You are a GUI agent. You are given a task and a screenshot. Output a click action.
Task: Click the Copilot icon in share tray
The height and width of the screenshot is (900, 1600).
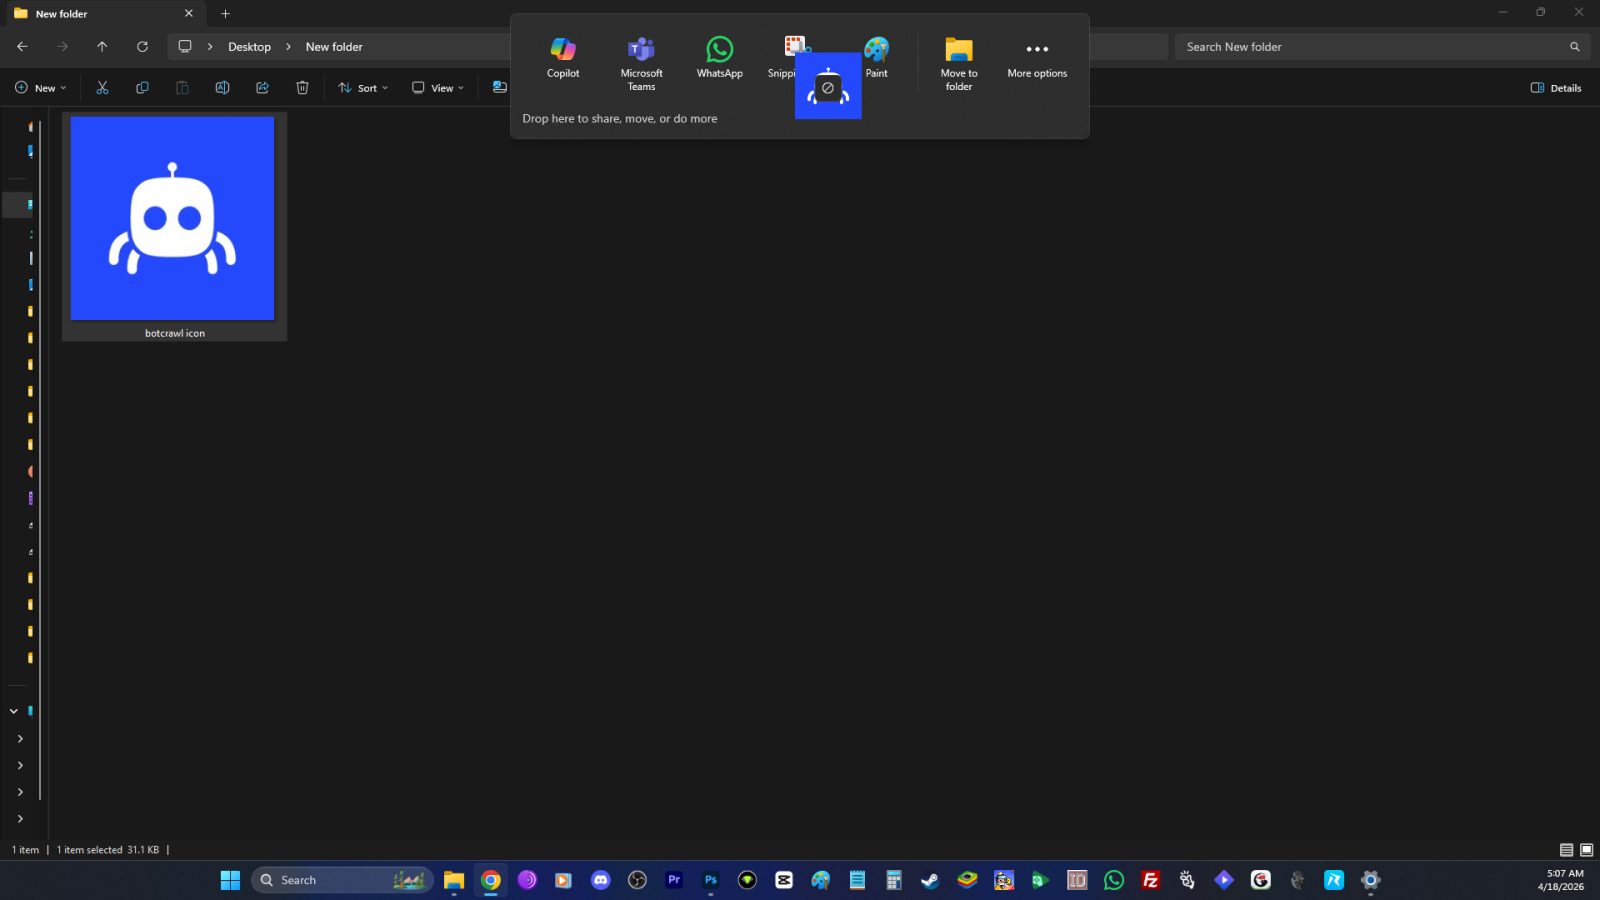pos(563,51)
